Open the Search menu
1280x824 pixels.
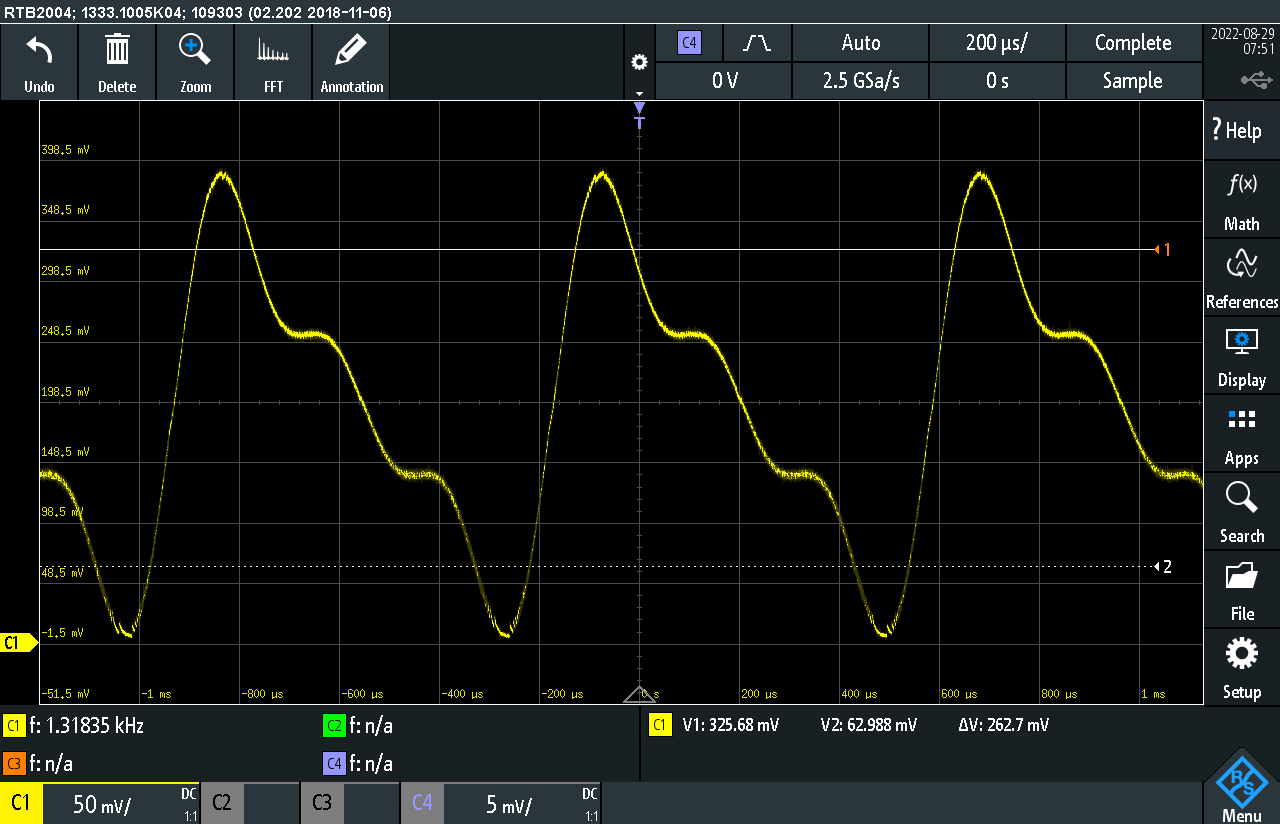pyautogui.click(x=1241, y=512)
